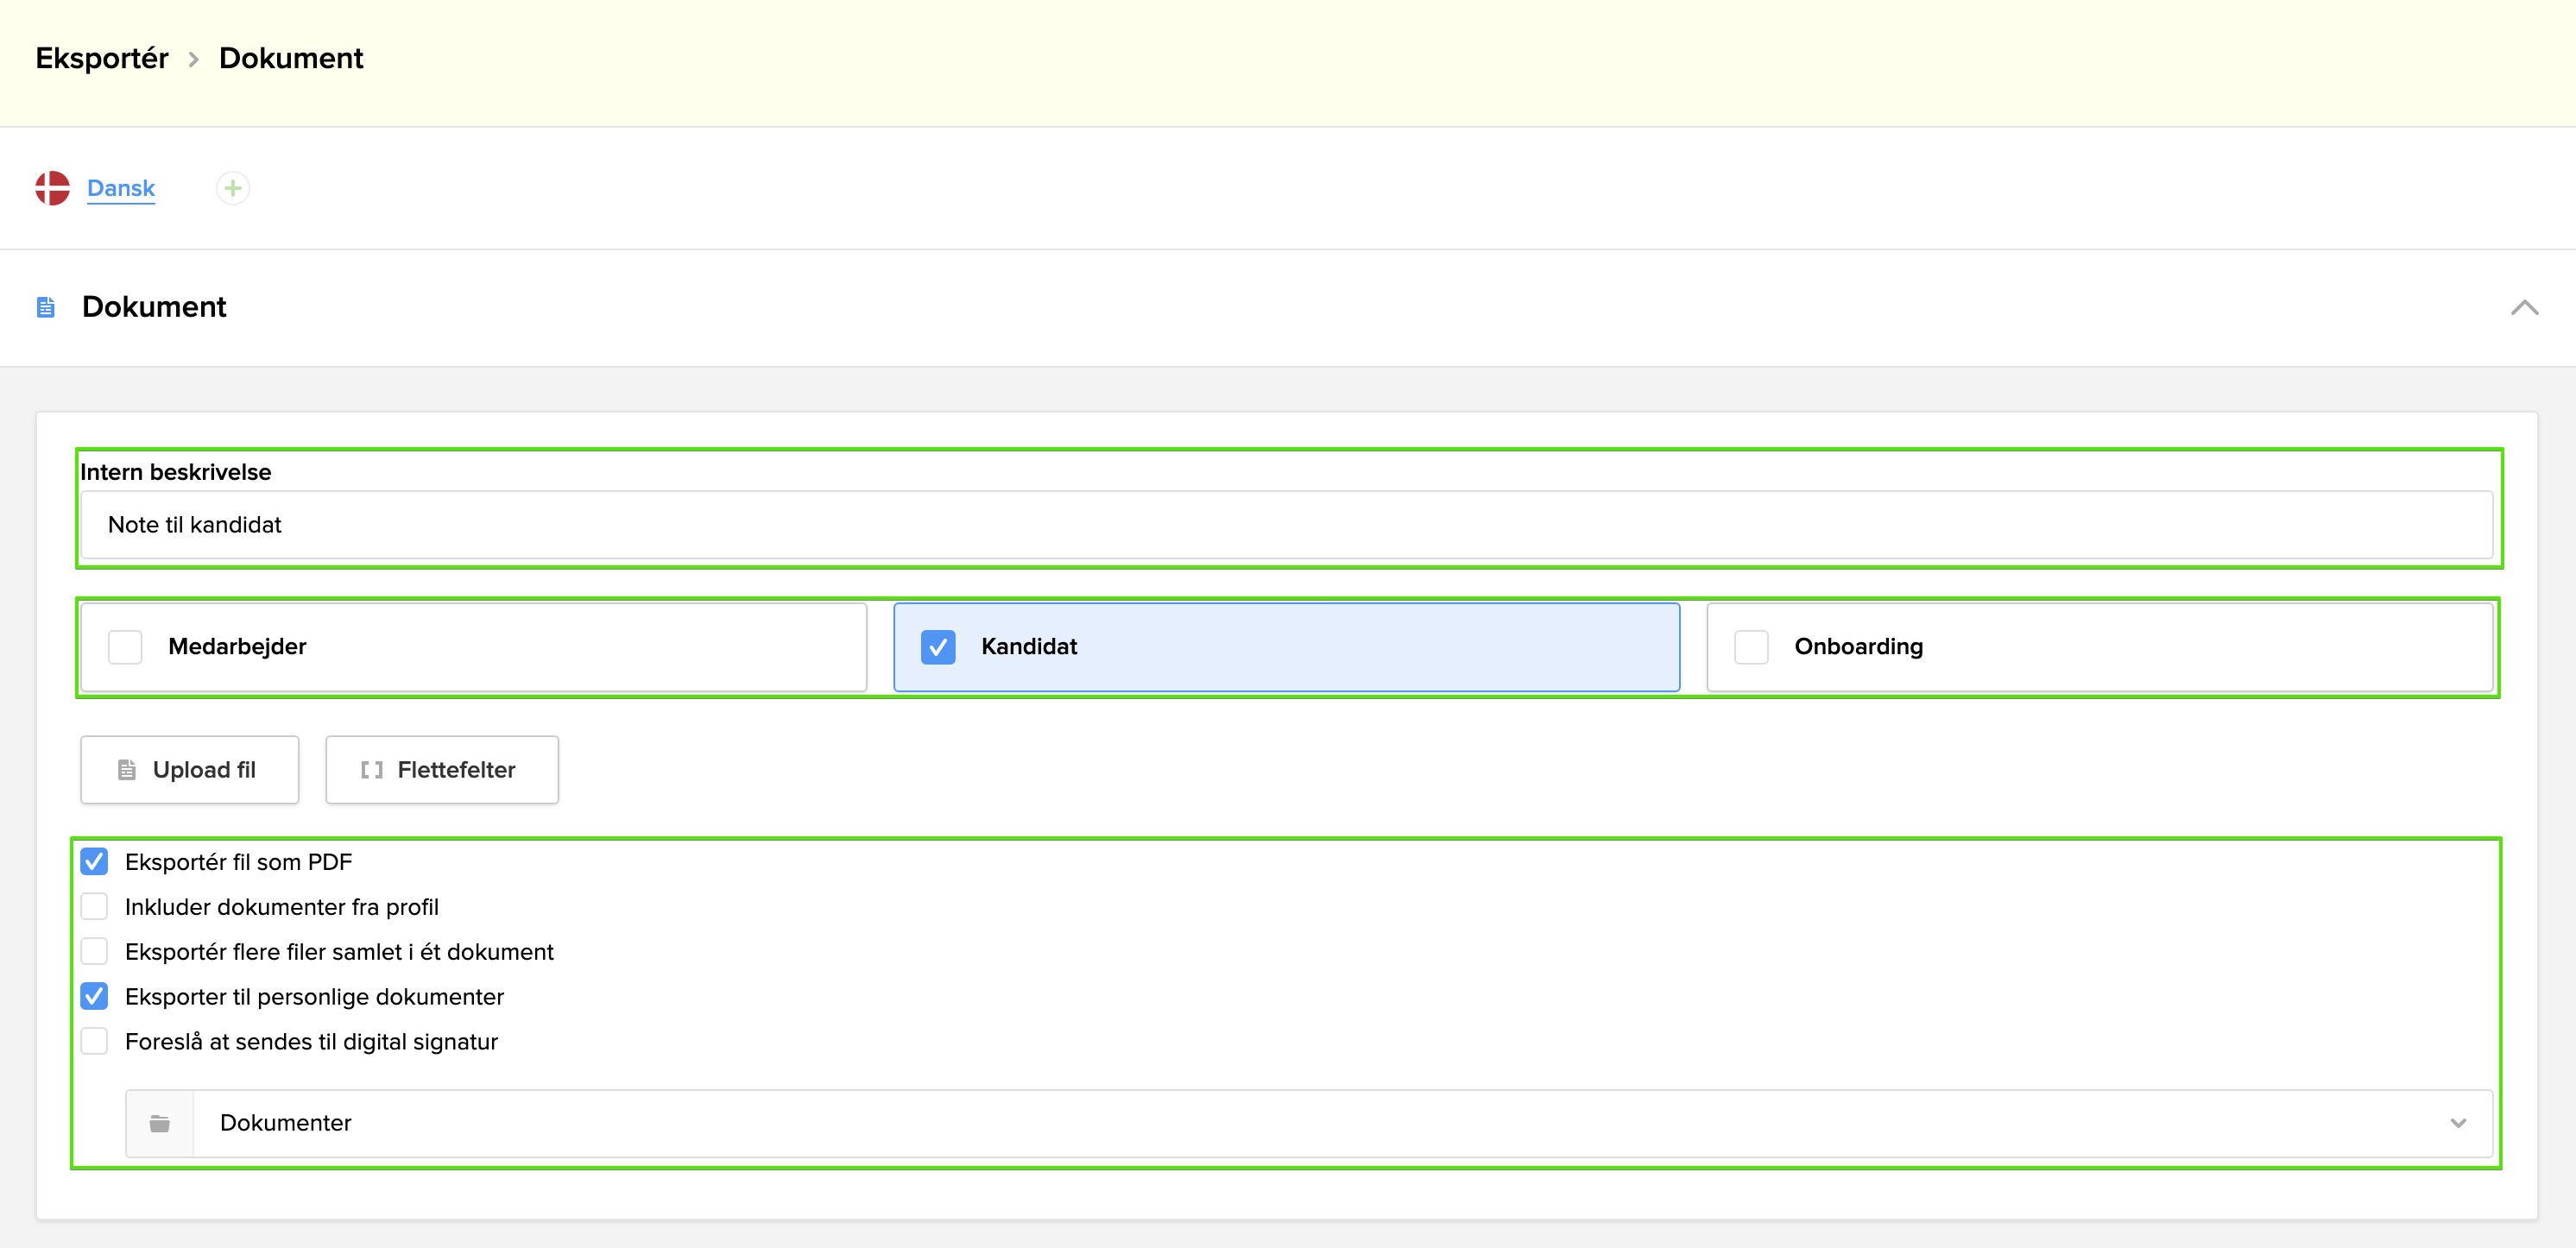
Task: Collapse the Dokument section with chevron
Action: pos(2523,307)
